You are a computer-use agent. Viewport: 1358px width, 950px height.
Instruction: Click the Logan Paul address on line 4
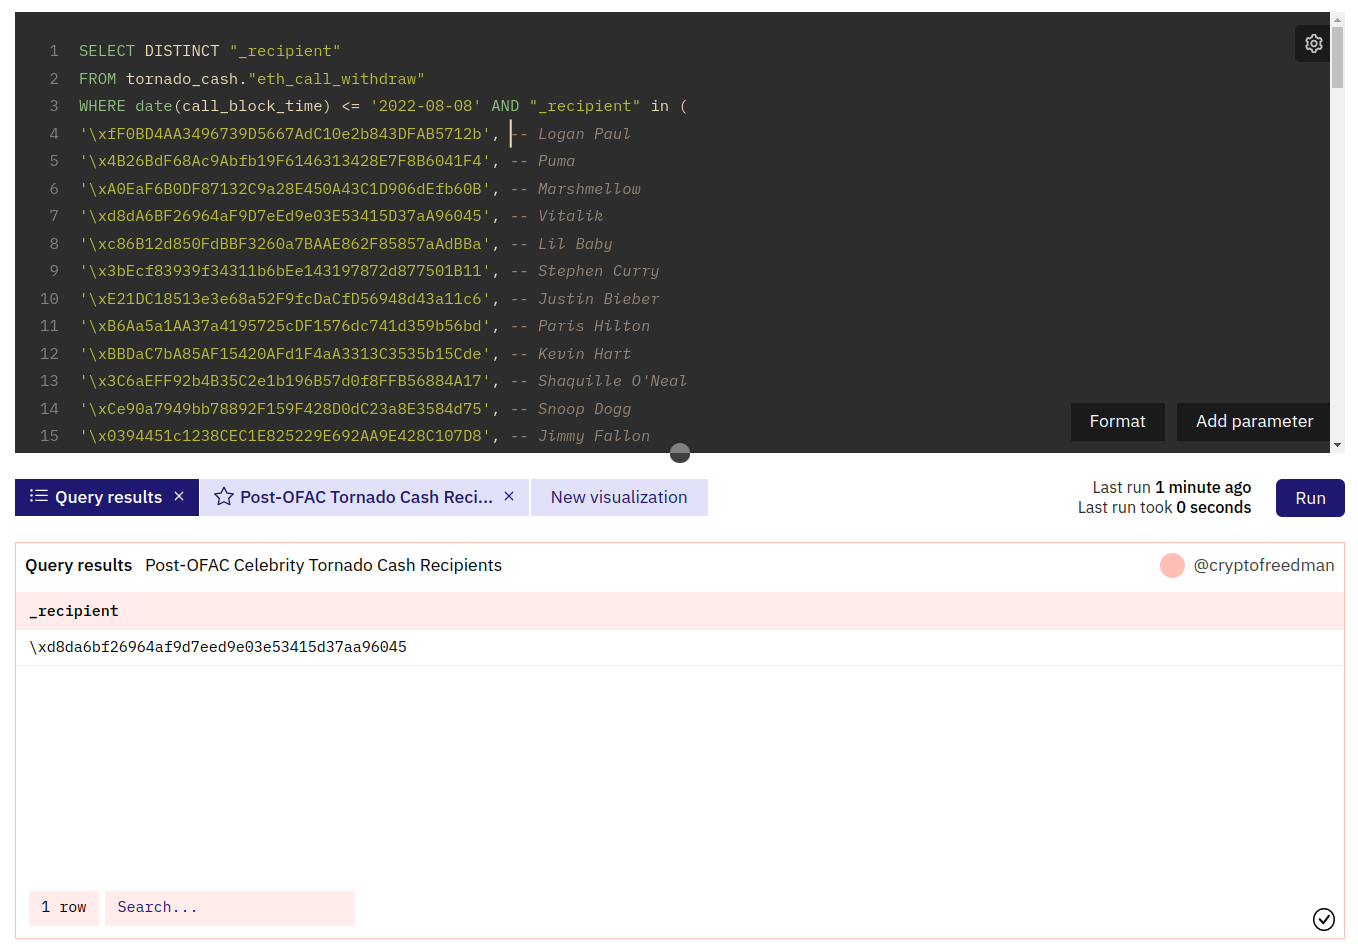[284, 134]
